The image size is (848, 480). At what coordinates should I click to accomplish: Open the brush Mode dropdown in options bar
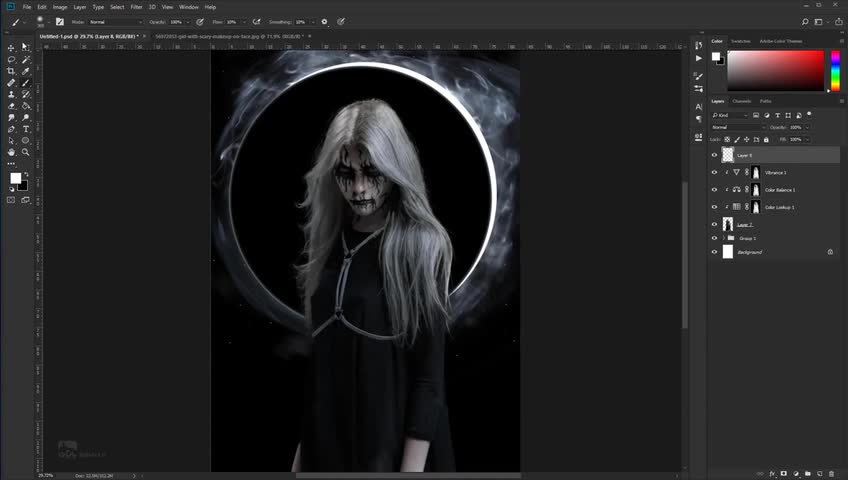coord(115,21)
